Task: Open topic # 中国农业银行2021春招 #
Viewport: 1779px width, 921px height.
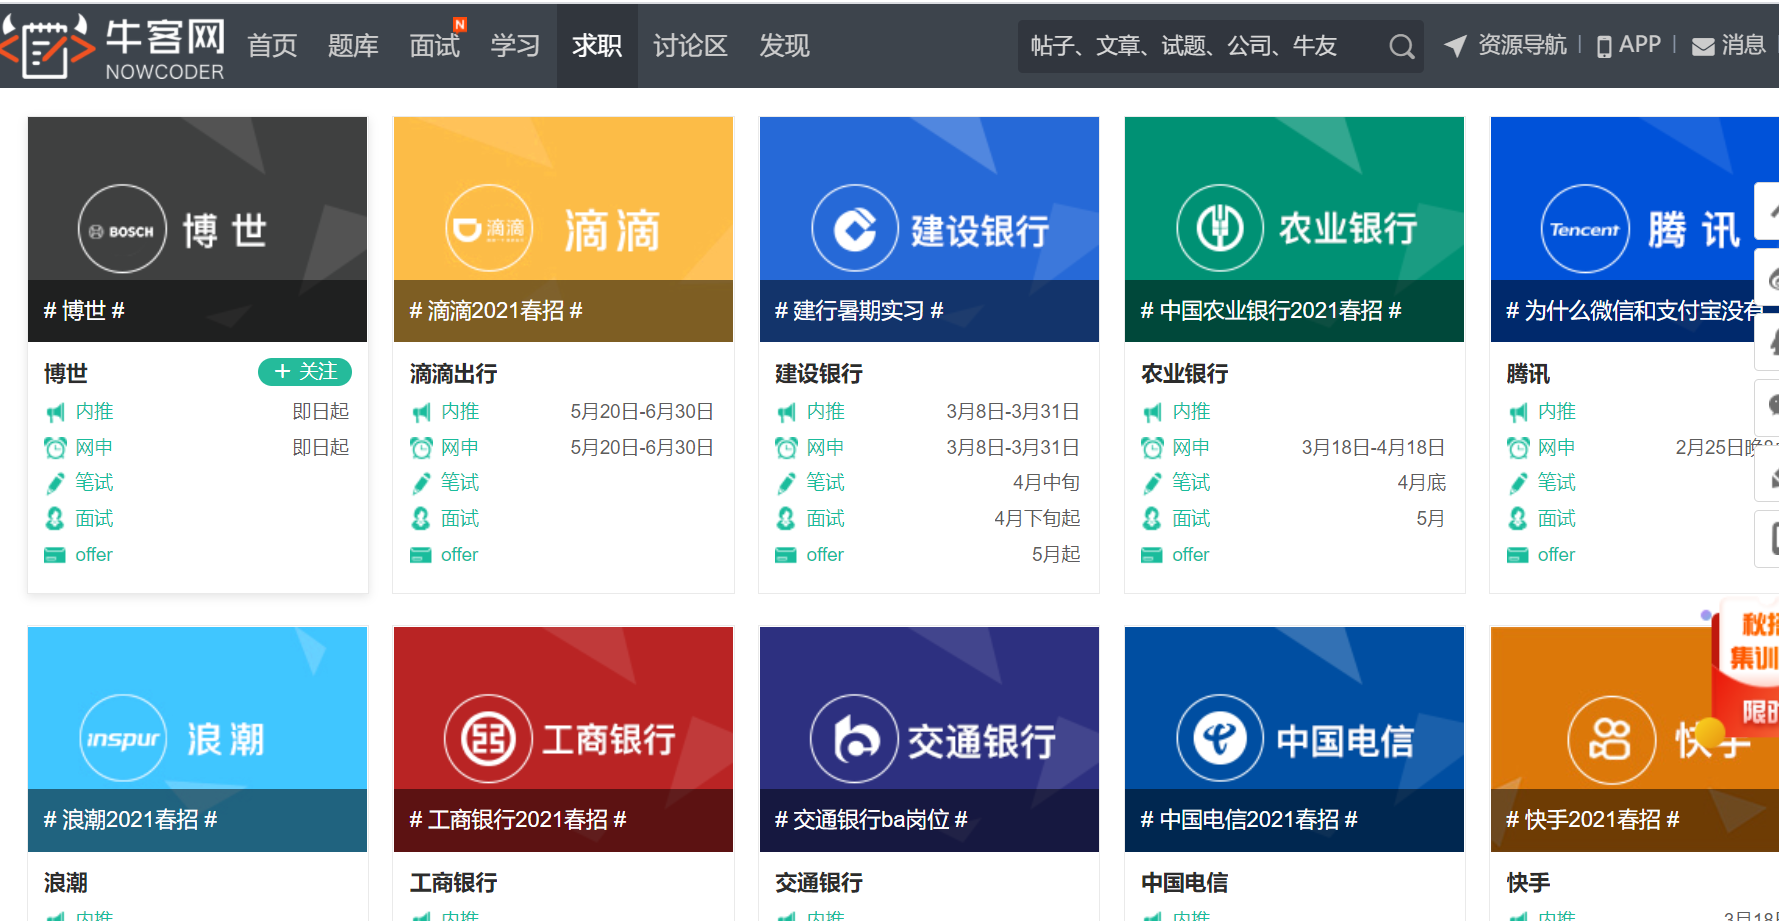Action: pyautogui.click(x=1271, y=311)
